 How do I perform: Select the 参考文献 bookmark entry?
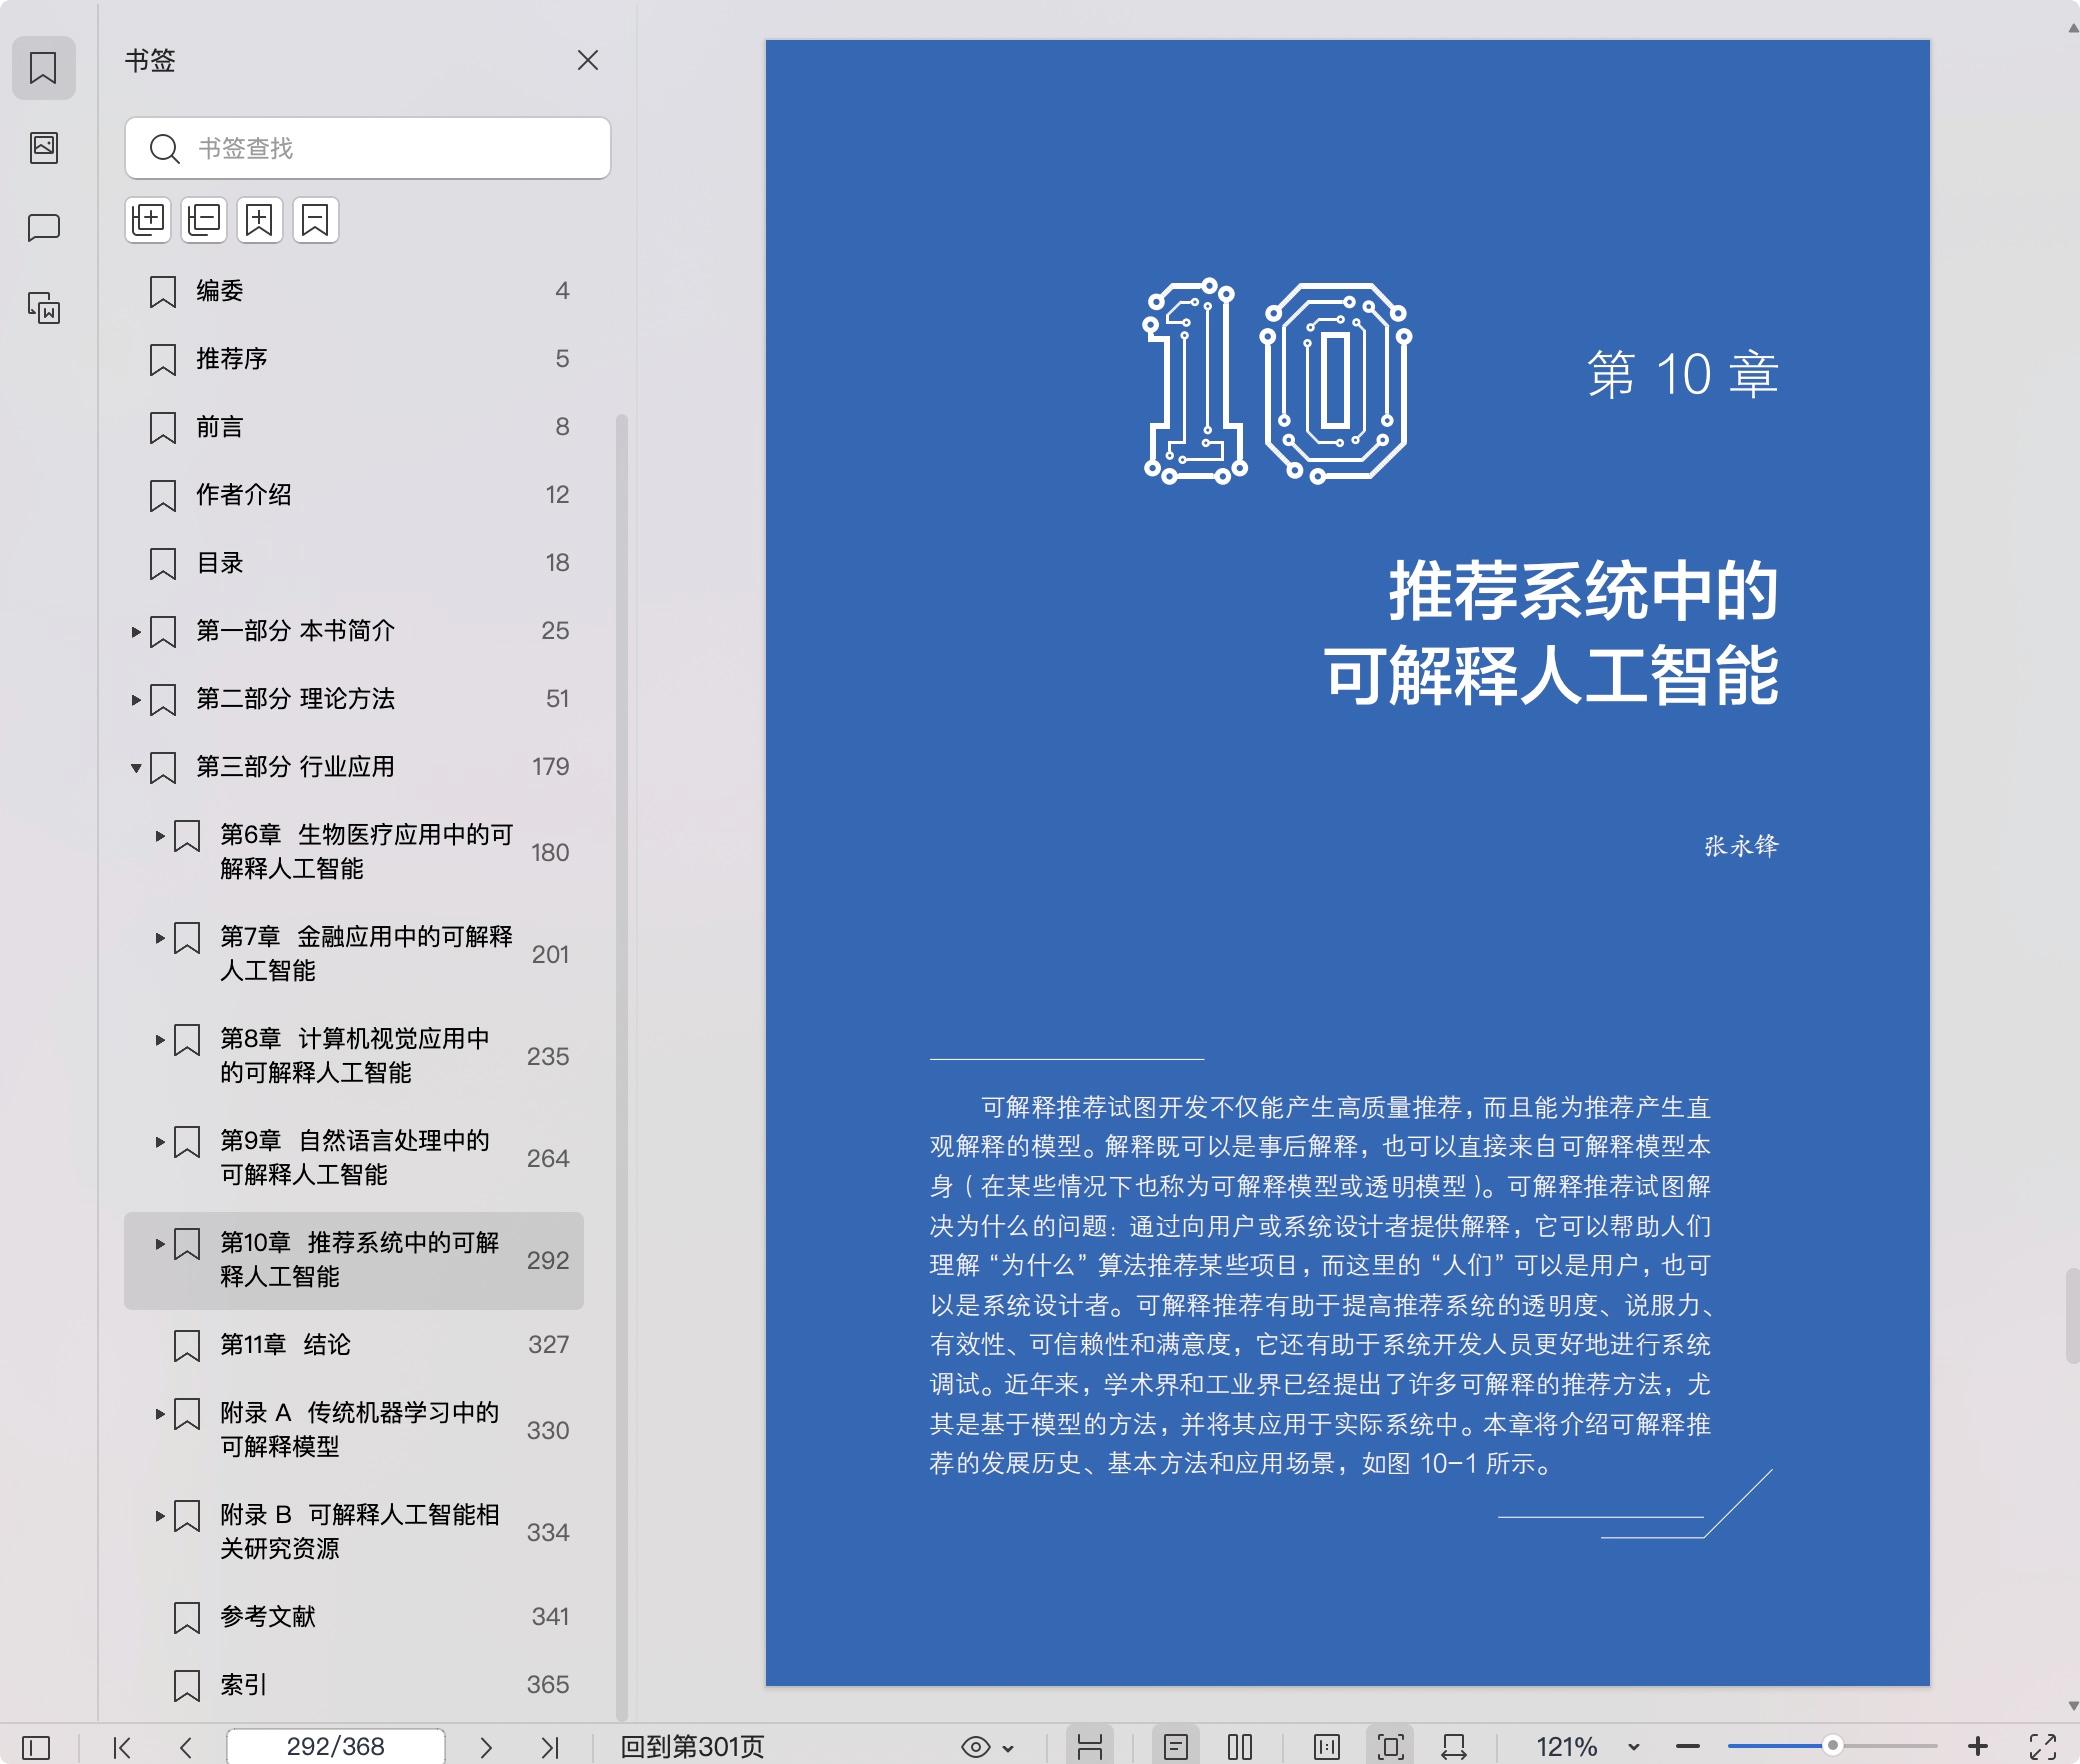point(268,1616)
